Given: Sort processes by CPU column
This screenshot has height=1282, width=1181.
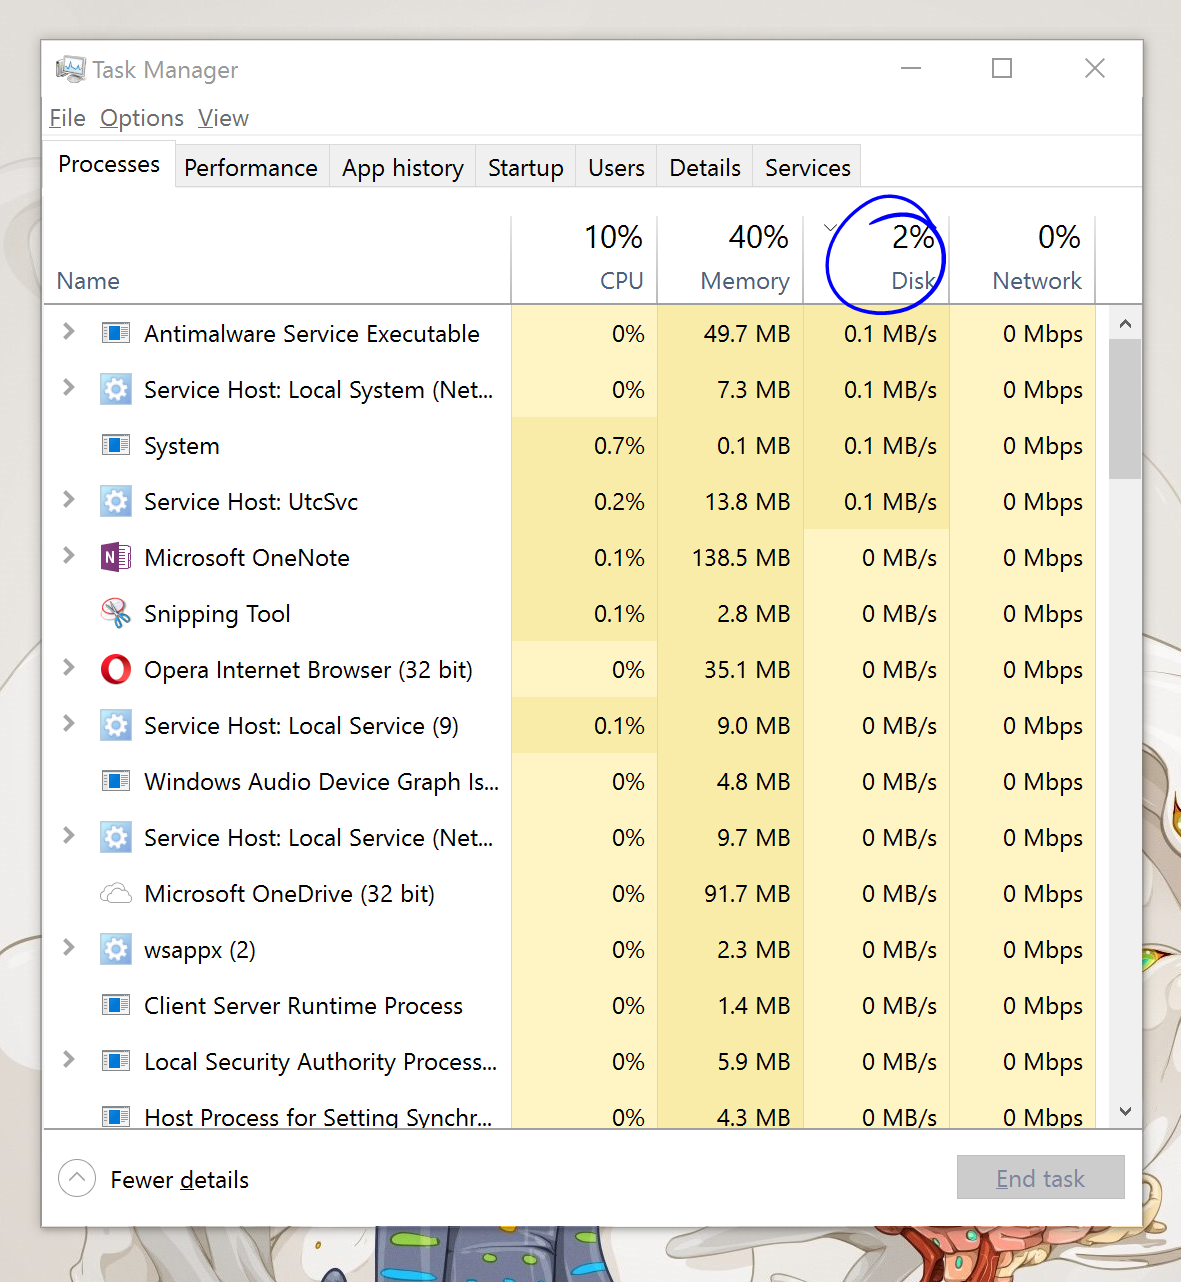Looking at the screenshot, I should click(584, 259).
